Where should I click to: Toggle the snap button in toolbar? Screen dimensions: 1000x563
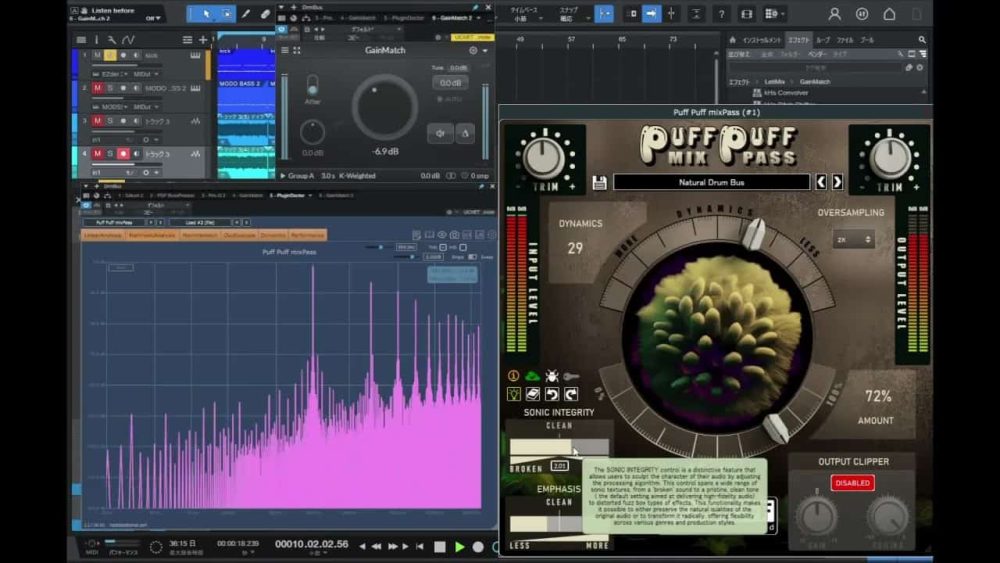click(x=603, y=13)
